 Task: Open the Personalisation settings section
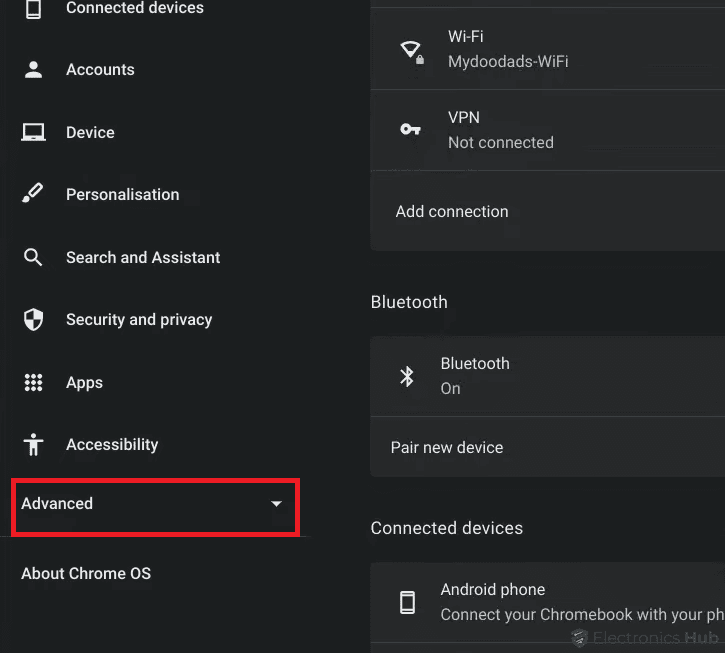pos(122,194)
